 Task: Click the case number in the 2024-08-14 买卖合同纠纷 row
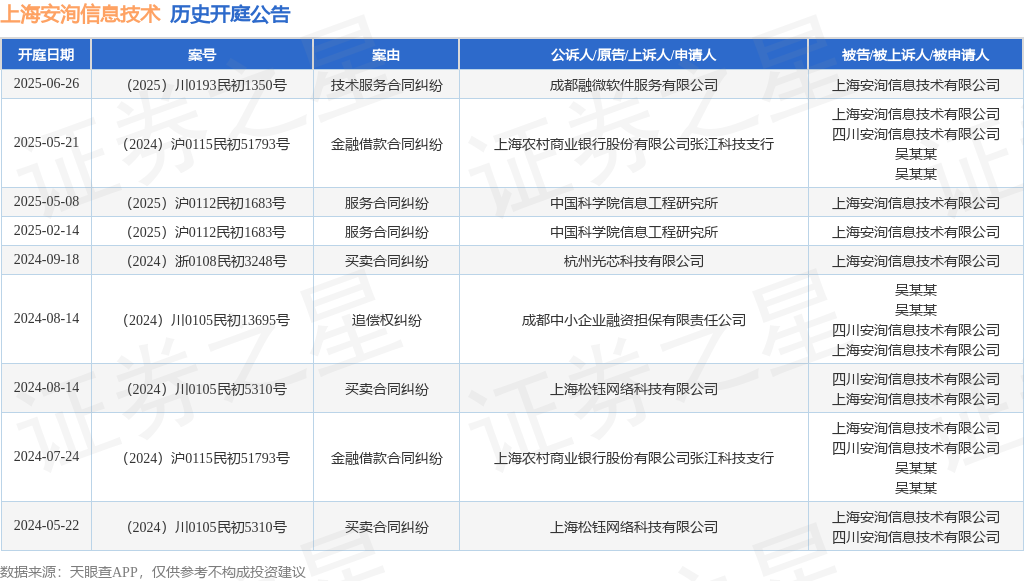tap(206, 389)
